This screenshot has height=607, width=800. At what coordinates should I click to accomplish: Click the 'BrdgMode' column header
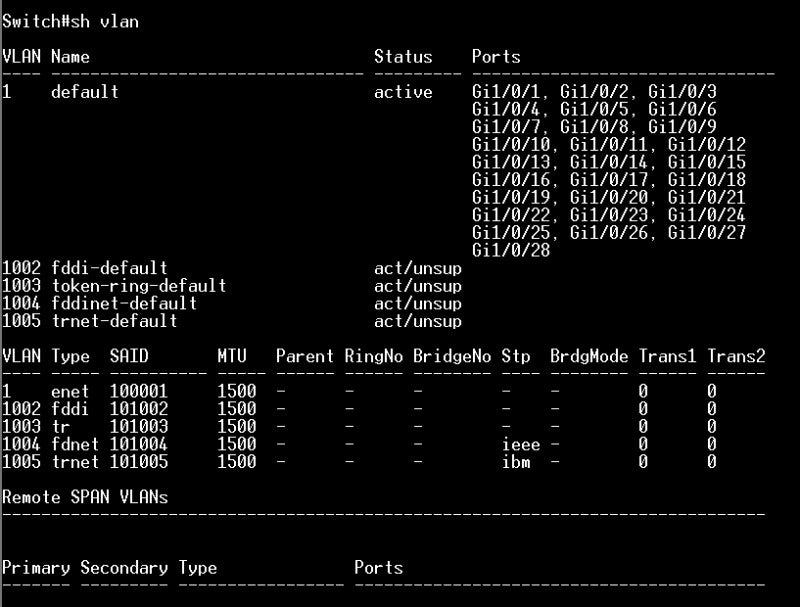(x=589, y=356)
